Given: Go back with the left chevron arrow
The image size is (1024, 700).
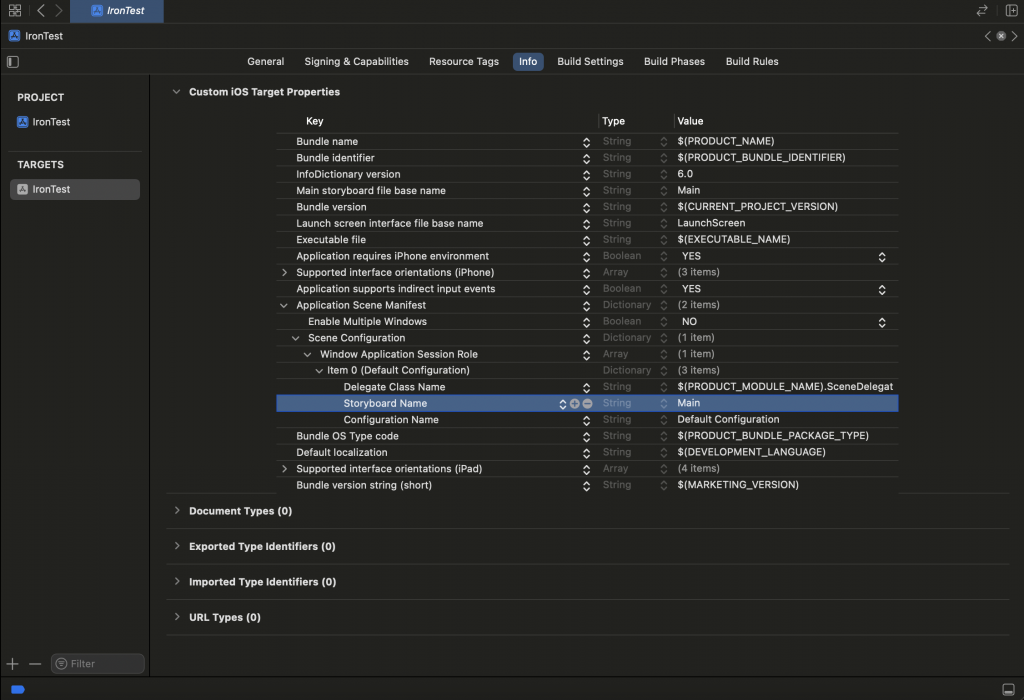Looking at the screenshot, I should click(x=40, y=10).
